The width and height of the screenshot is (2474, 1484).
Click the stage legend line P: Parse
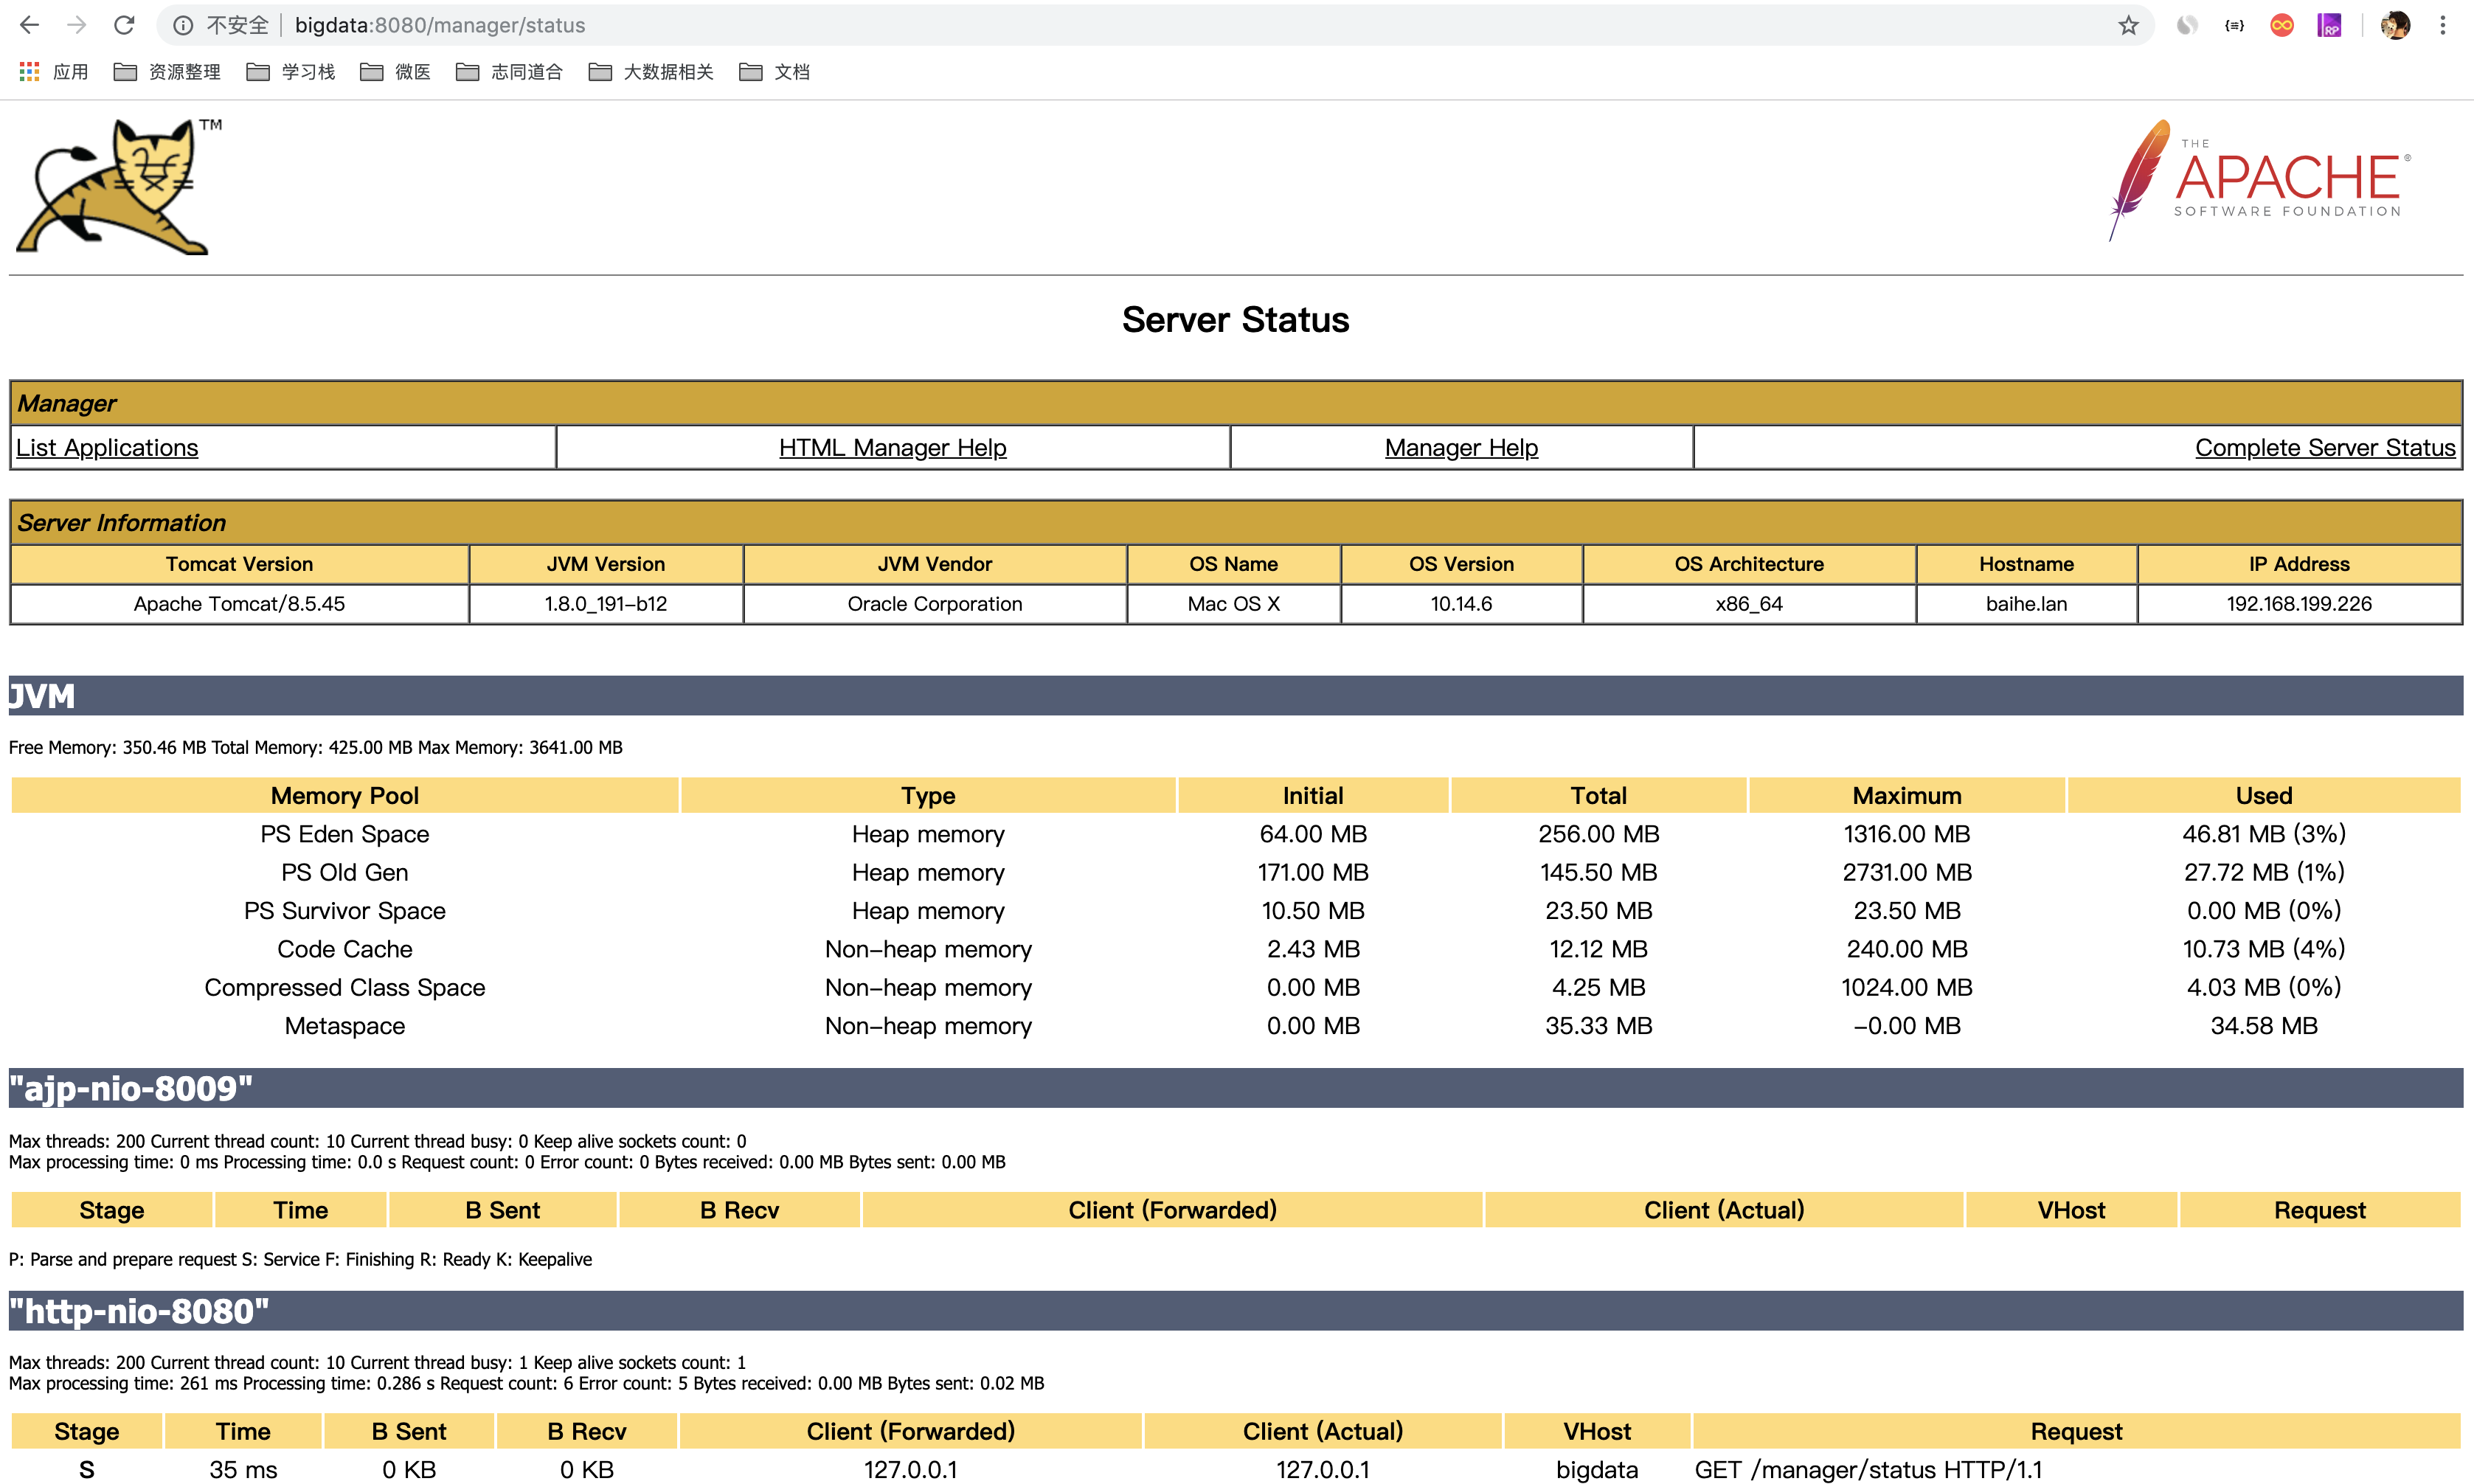(x=300, y=1260)
